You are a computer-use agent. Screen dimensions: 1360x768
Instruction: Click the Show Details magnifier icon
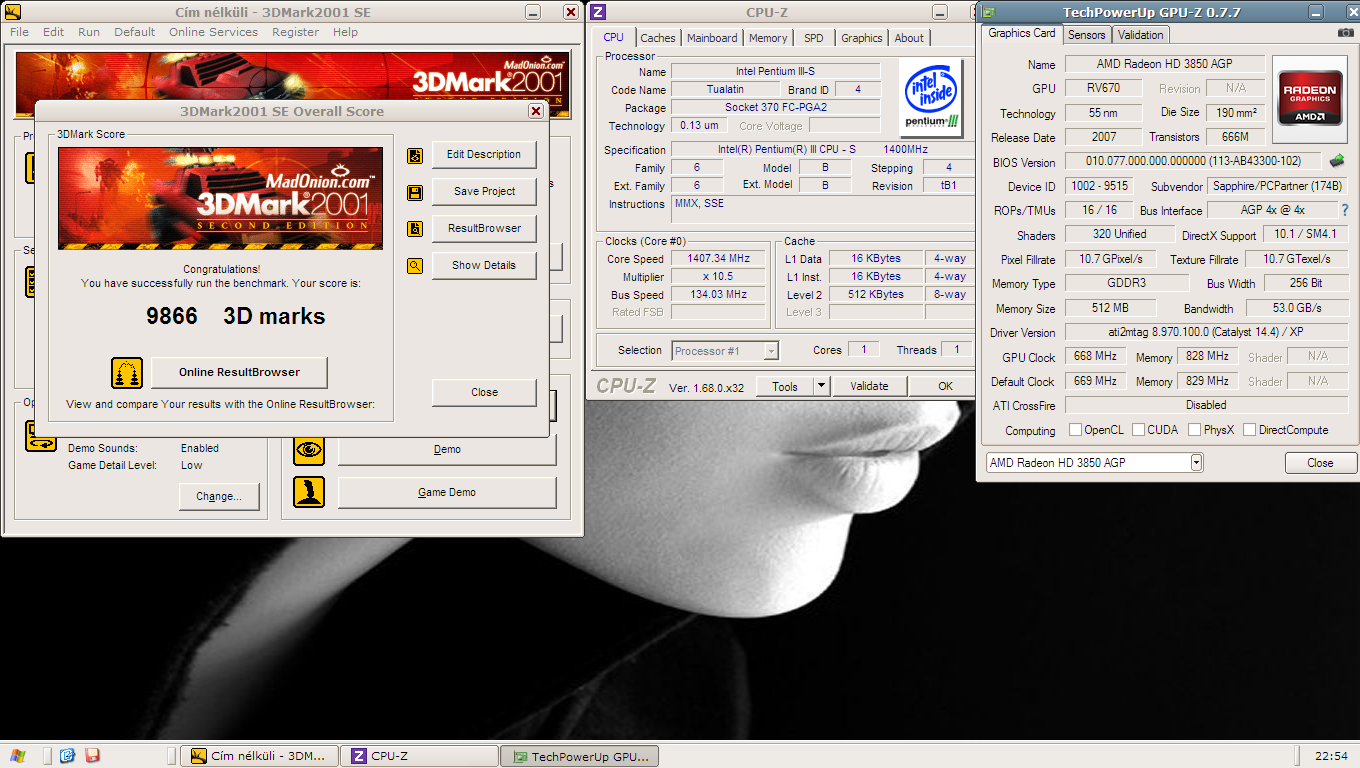[x=415, y=266]
